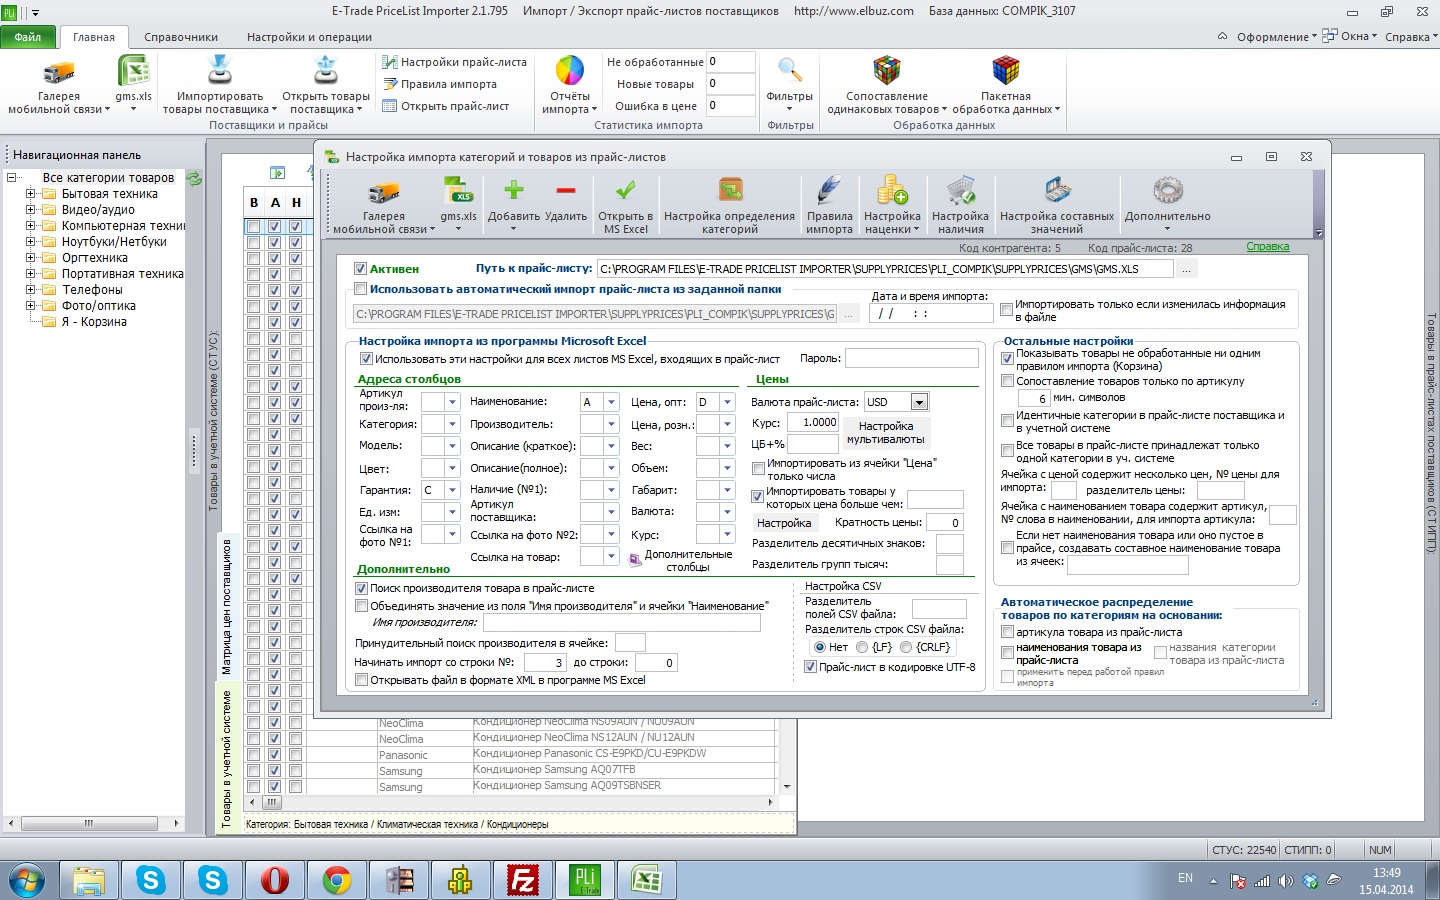Enable matching goods only by article

(x=1007, y=381)
